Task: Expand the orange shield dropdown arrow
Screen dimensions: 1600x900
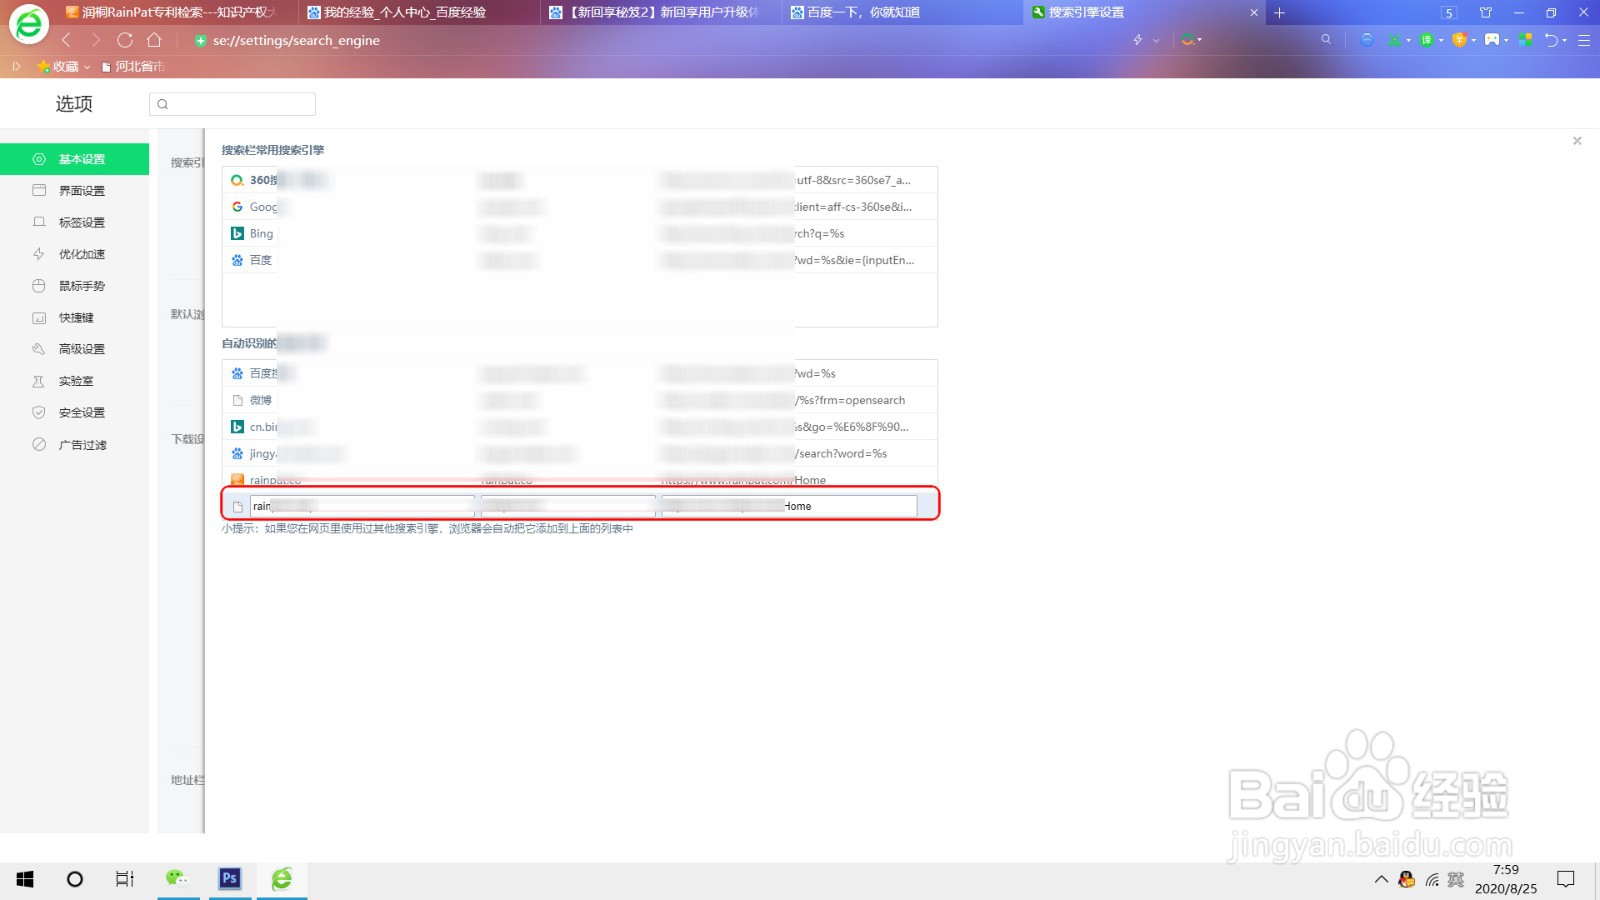Action: coord(1474,41)
